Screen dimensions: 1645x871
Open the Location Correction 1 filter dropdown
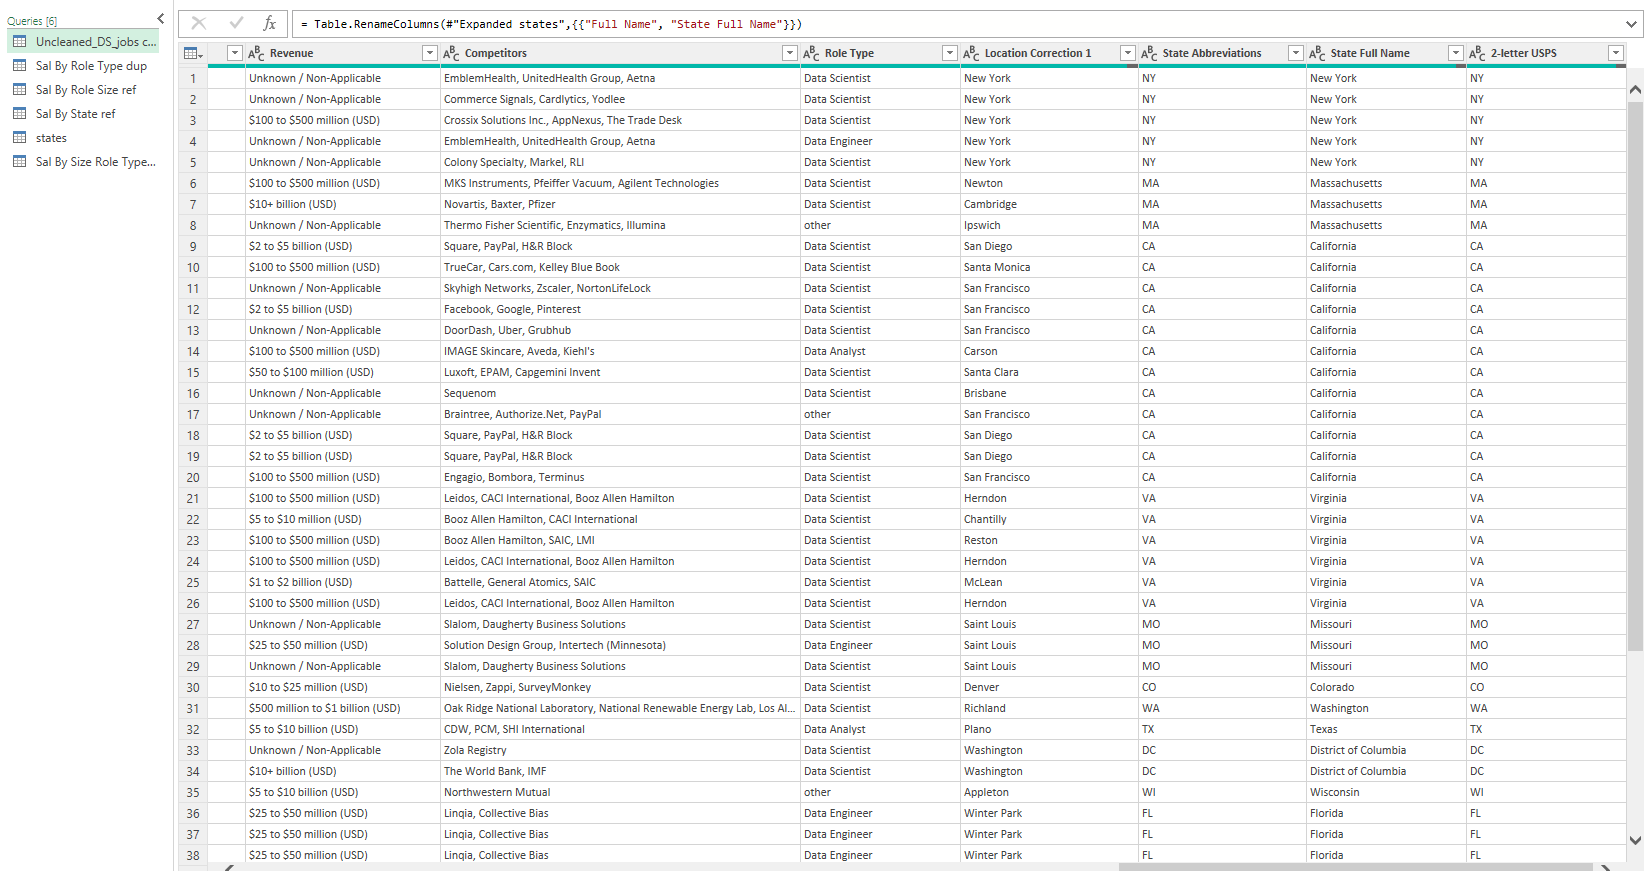point(1128,53)
